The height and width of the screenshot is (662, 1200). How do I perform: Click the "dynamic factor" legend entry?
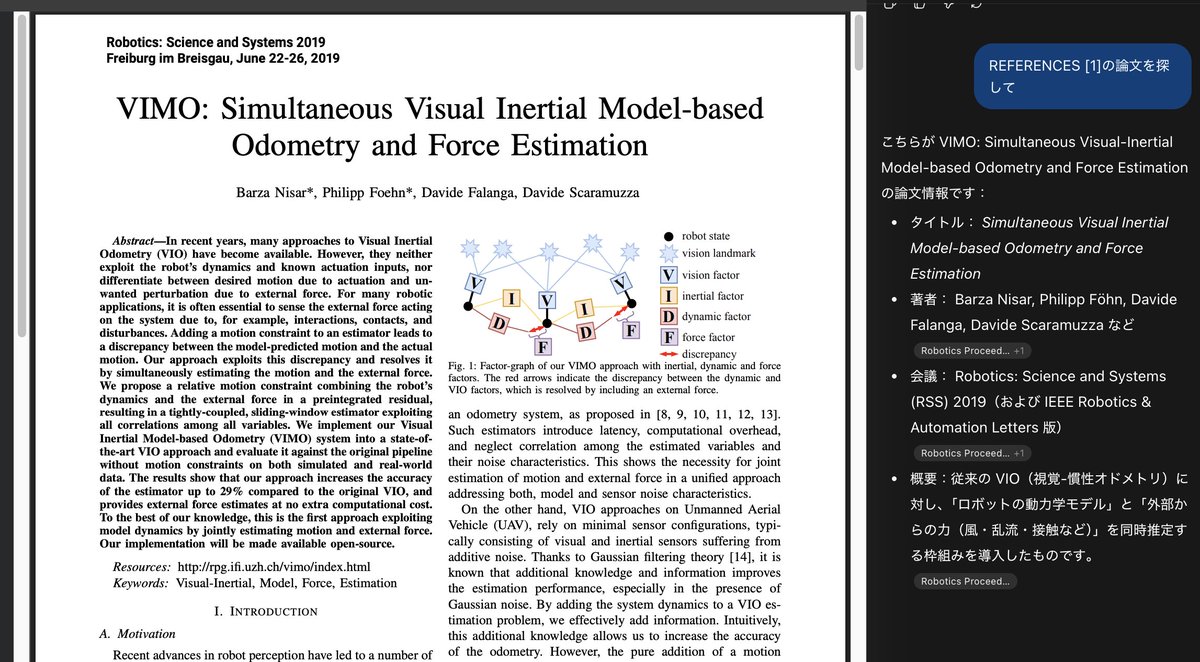point(705,317)
